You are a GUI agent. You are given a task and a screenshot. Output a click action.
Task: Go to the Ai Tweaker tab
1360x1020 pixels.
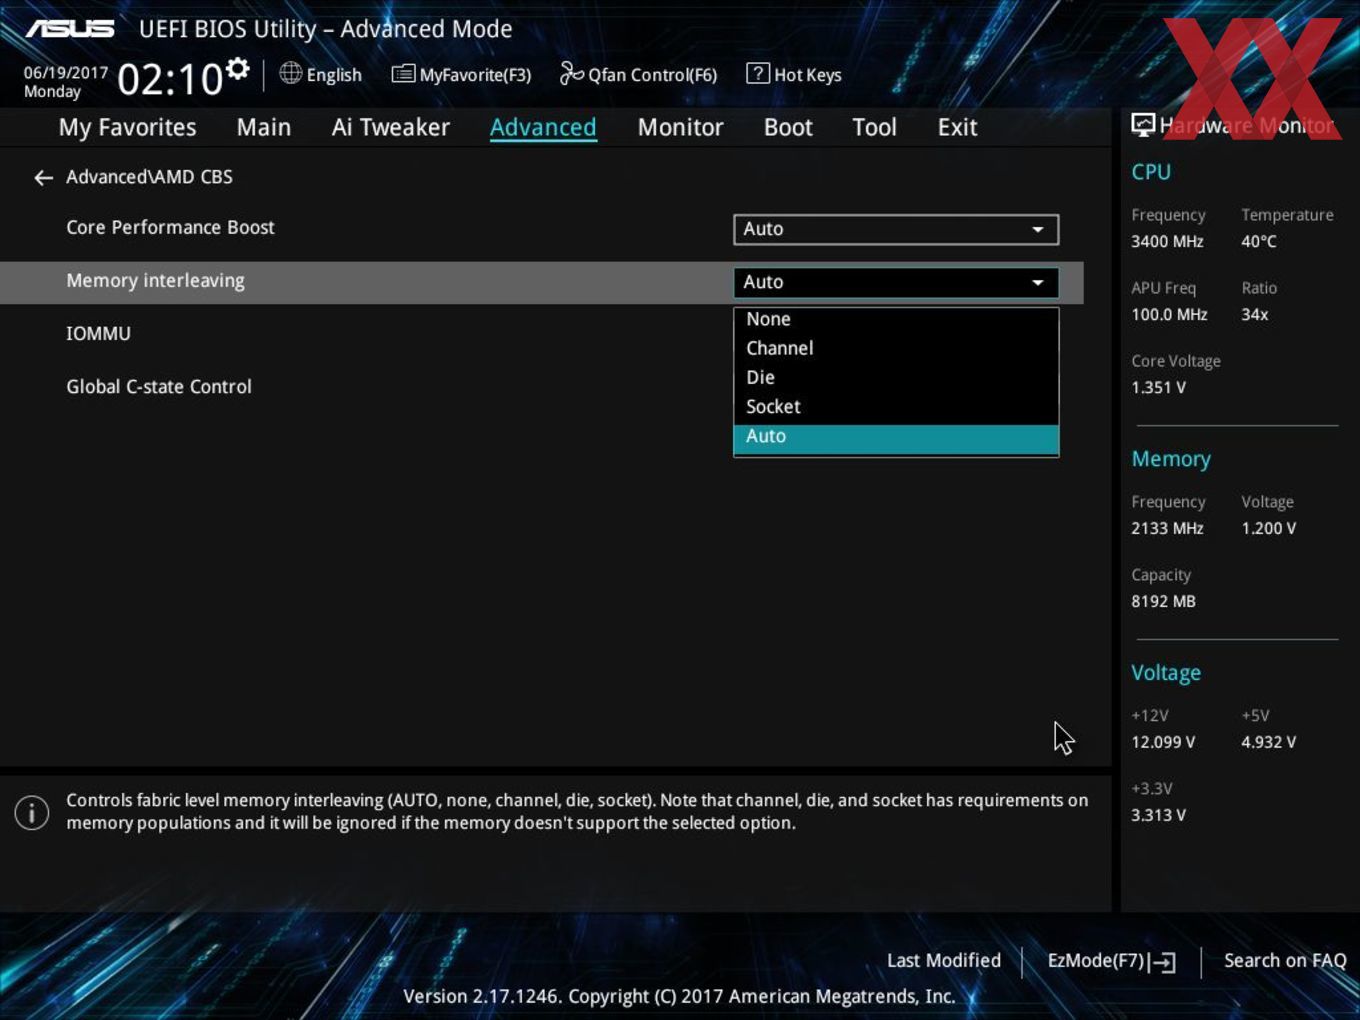[x=391, y=127]
